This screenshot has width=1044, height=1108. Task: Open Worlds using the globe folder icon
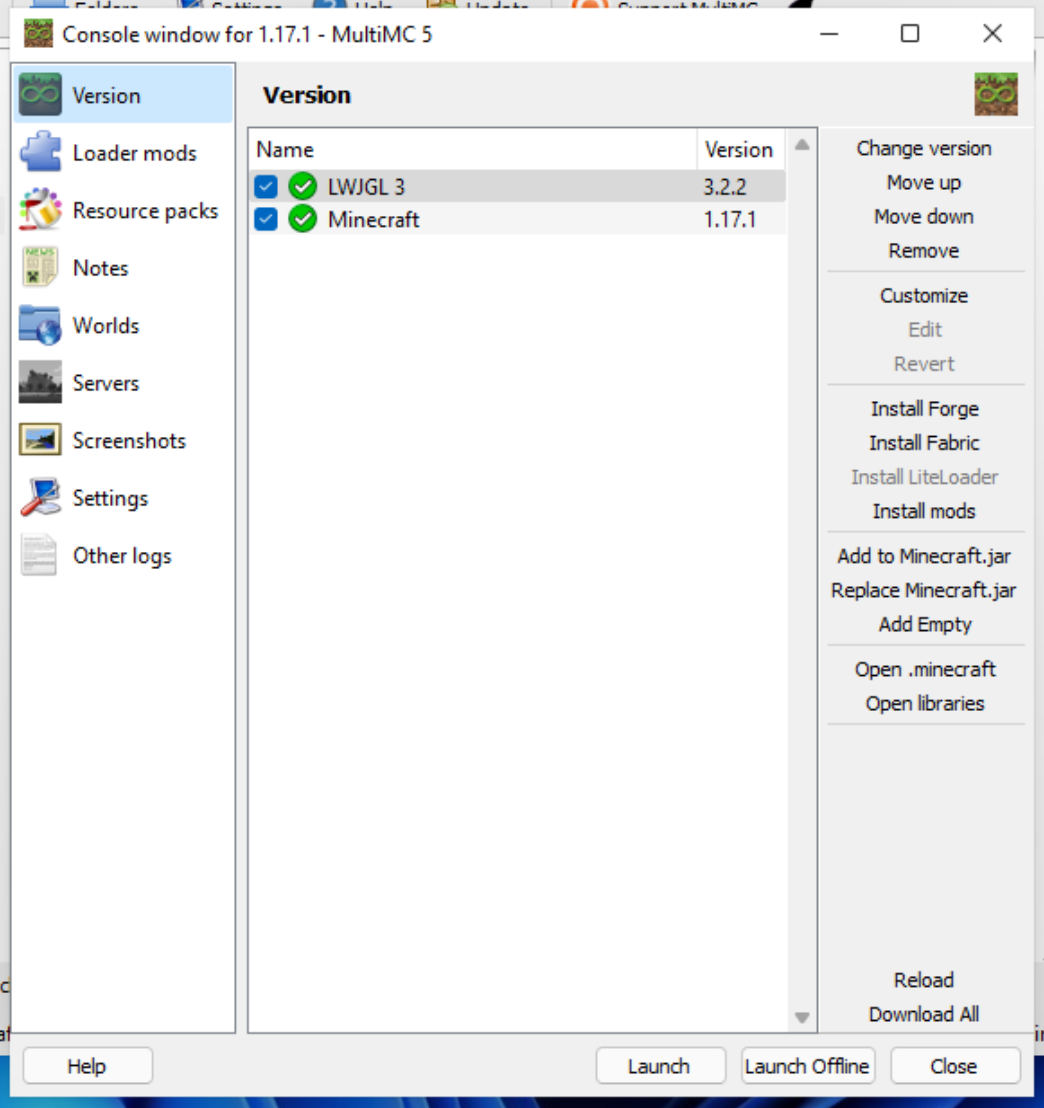pyautogui.click(x=40, y=326)
